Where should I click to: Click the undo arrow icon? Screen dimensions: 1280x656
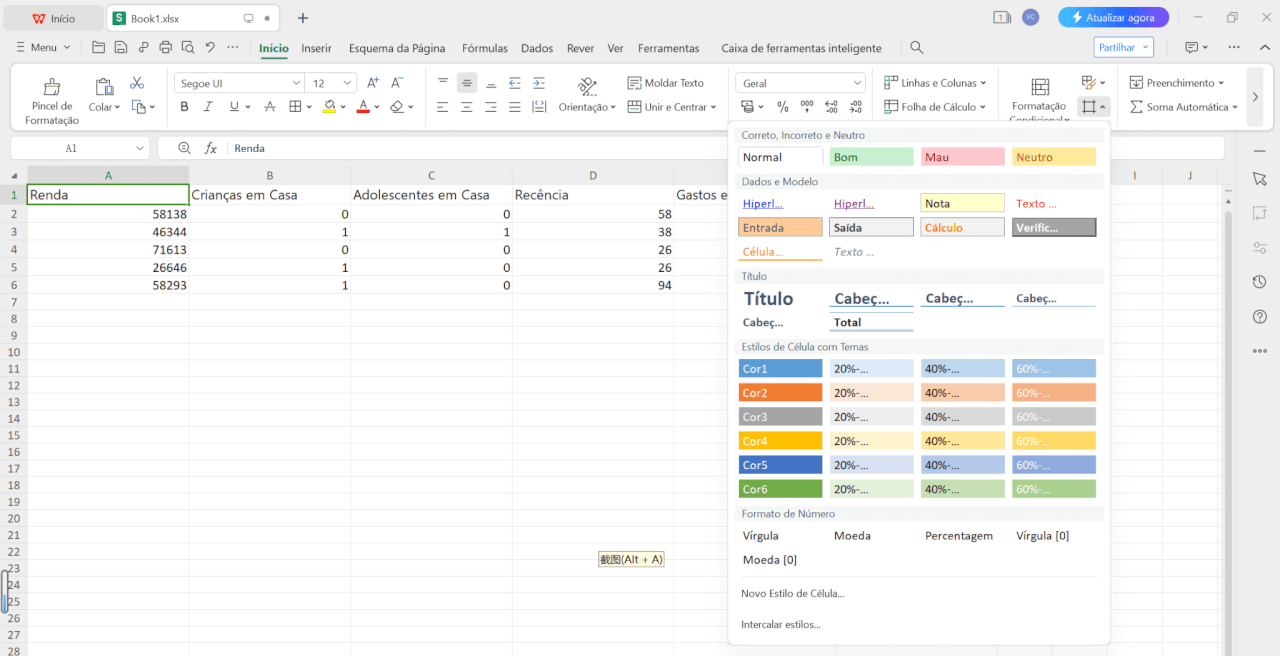point(210,47)
